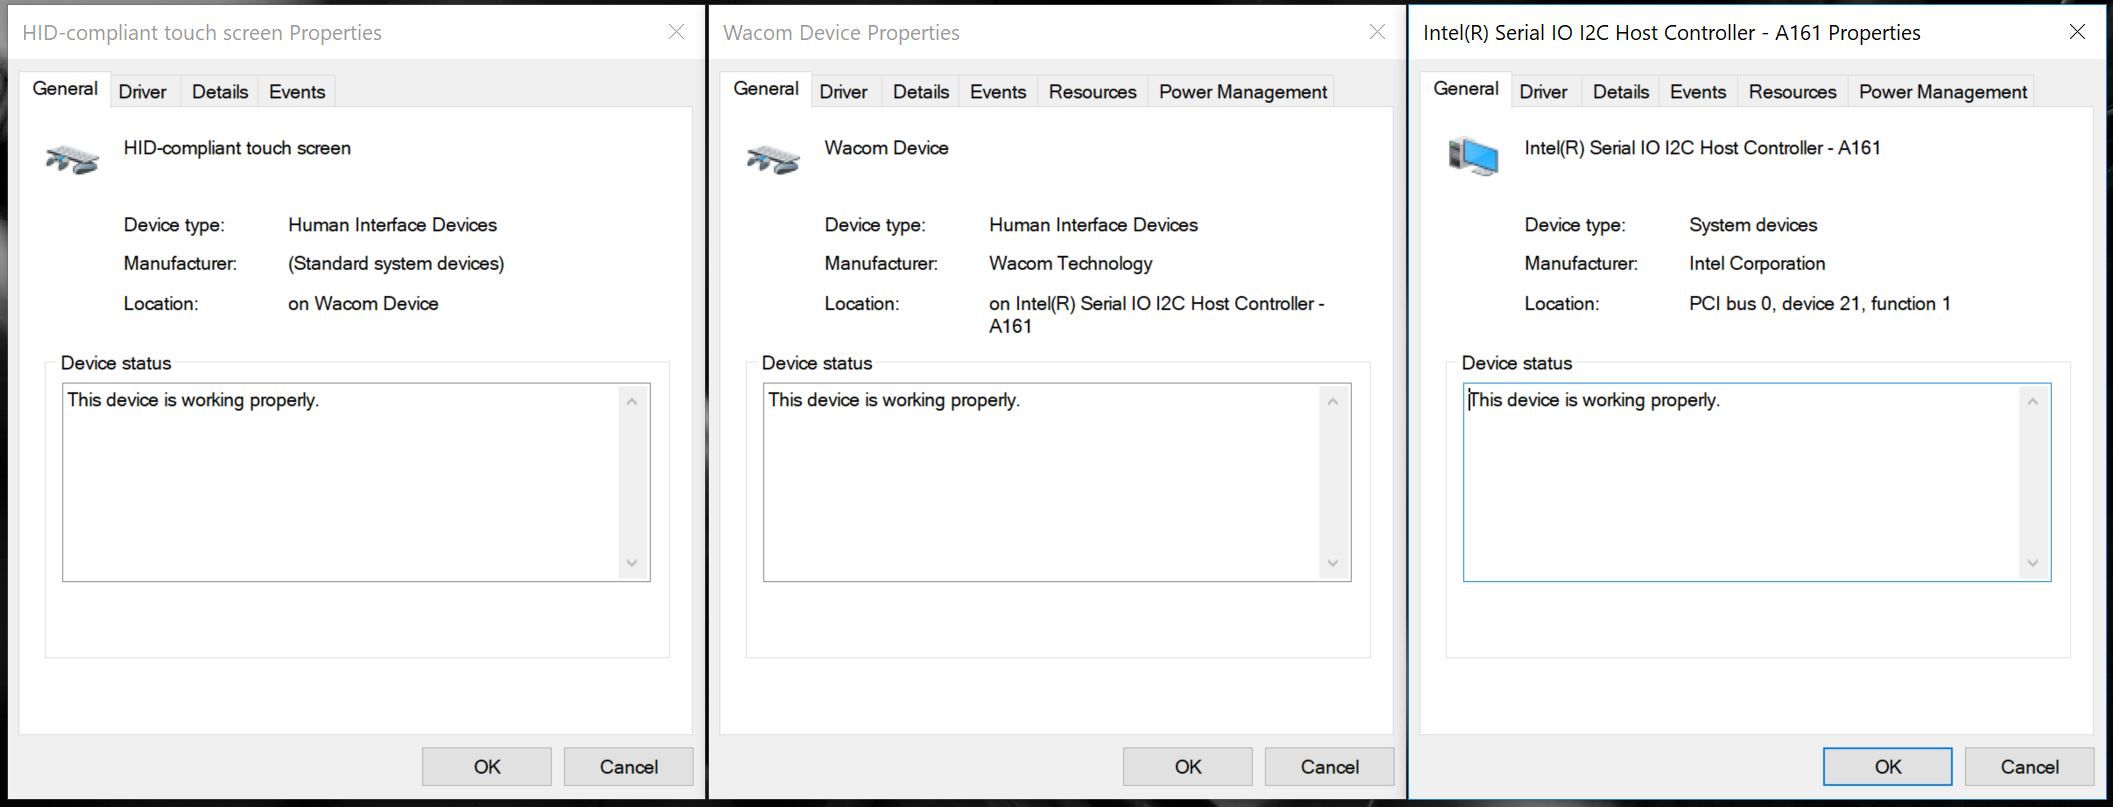Click 'HID-compliant touch screen' device name heading
This screenshot has height=807, width=2113.
pyautogui.click(x=237, y=148)
